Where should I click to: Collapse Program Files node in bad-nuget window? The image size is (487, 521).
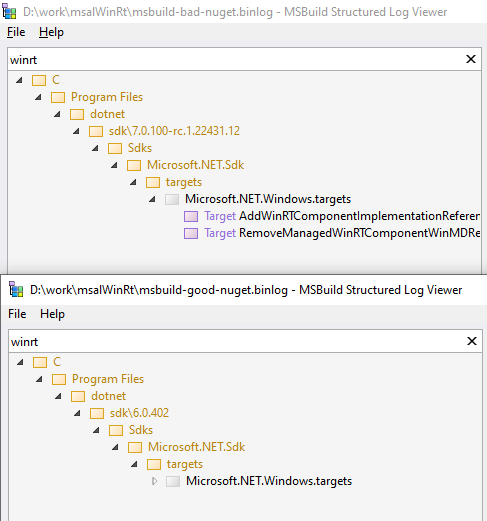pos(39,97)
